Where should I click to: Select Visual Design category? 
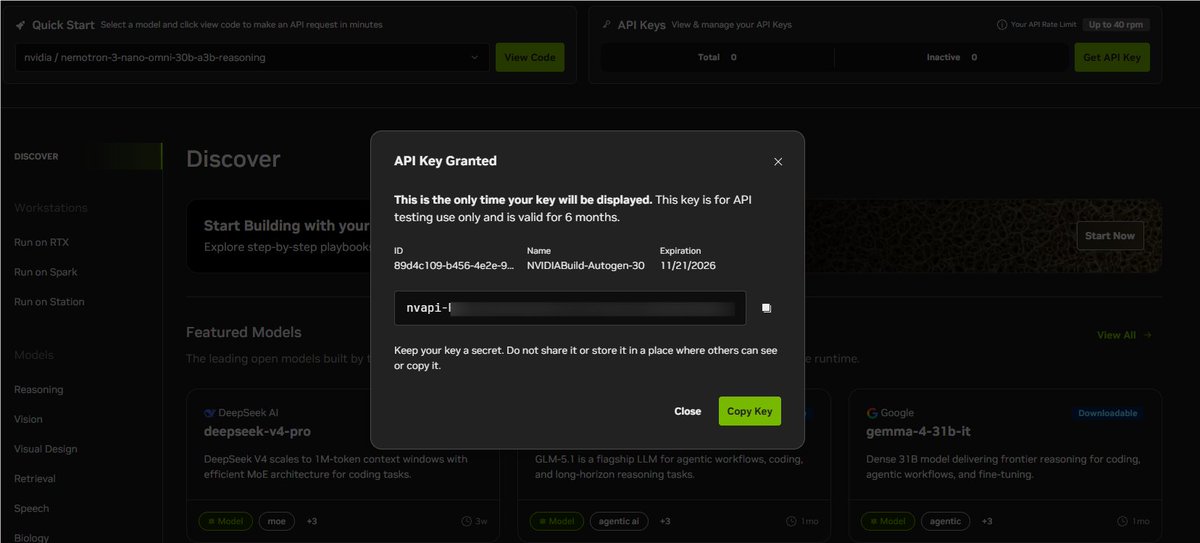[45, 449]
